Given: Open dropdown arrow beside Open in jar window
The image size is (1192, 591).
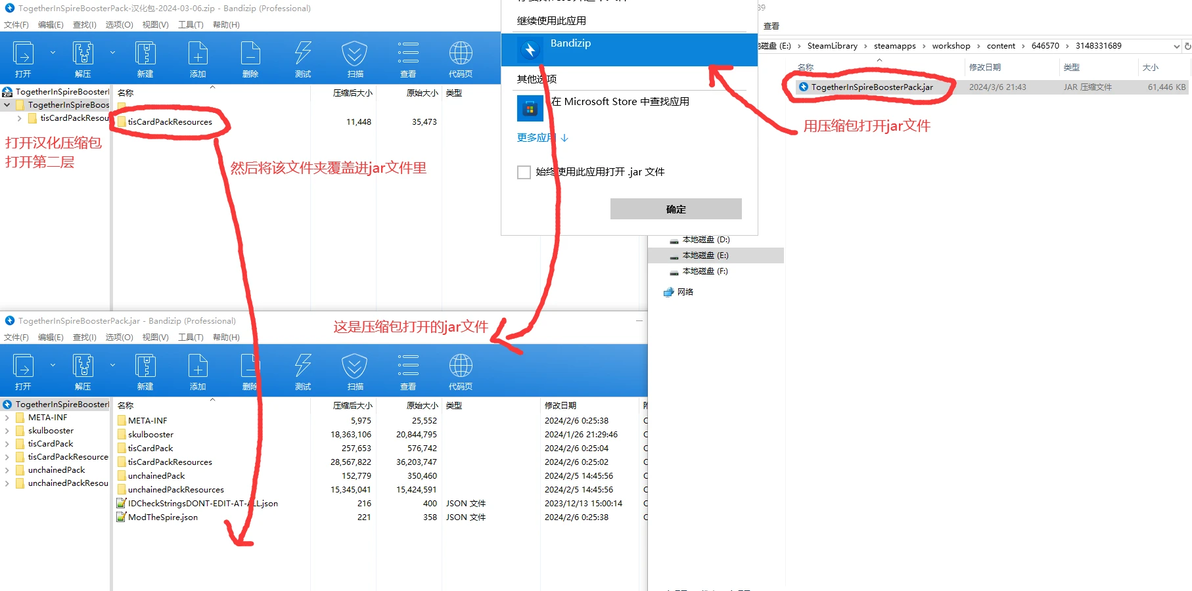Looking at the screenshot, I should (x=52, y=366).
